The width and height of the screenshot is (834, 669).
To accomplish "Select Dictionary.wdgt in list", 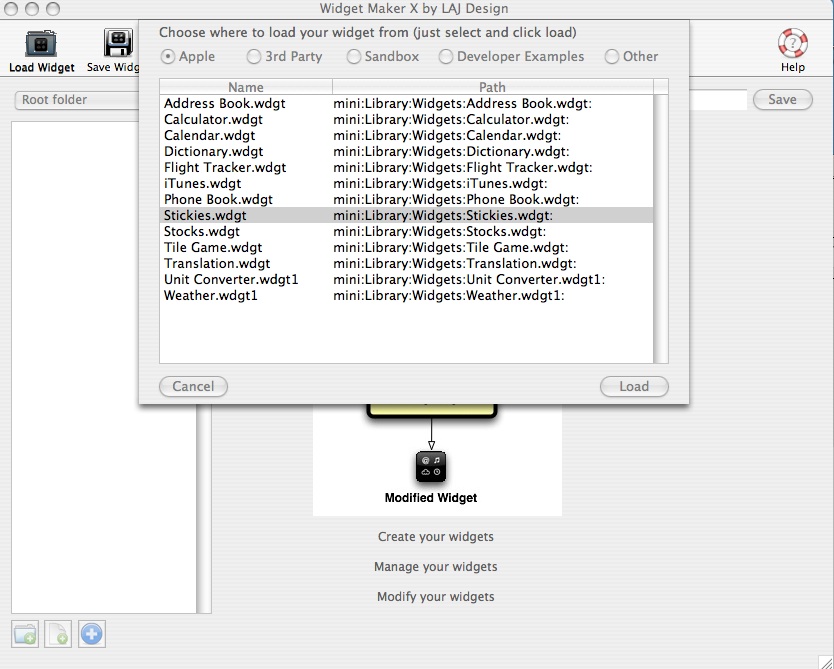I will [406, 151].
